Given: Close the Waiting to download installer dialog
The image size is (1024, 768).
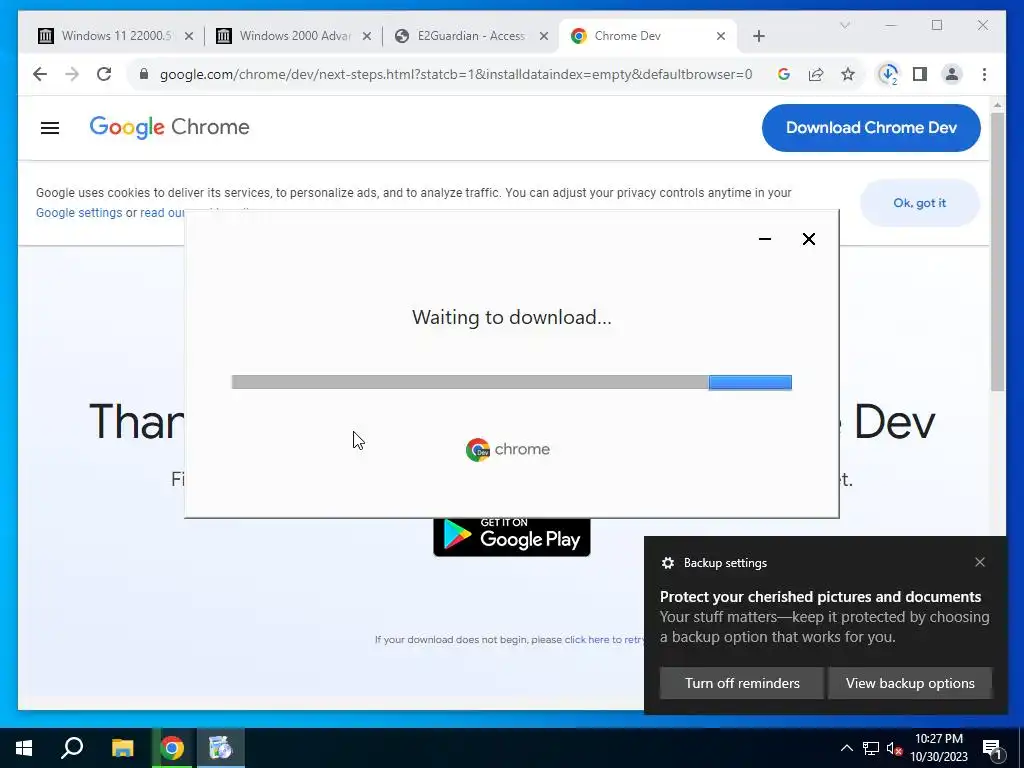Looking at the screenshot, I should [808, 239].
